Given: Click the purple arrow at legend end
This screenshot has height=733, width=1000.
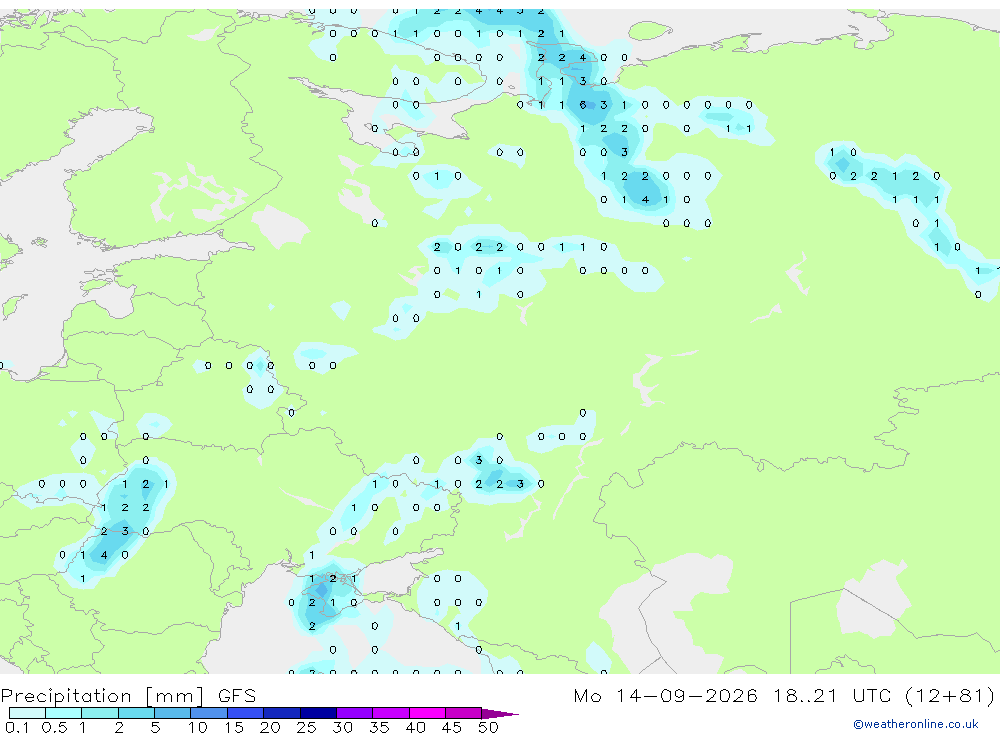Looking at the screenshot, I should point(500,713).
